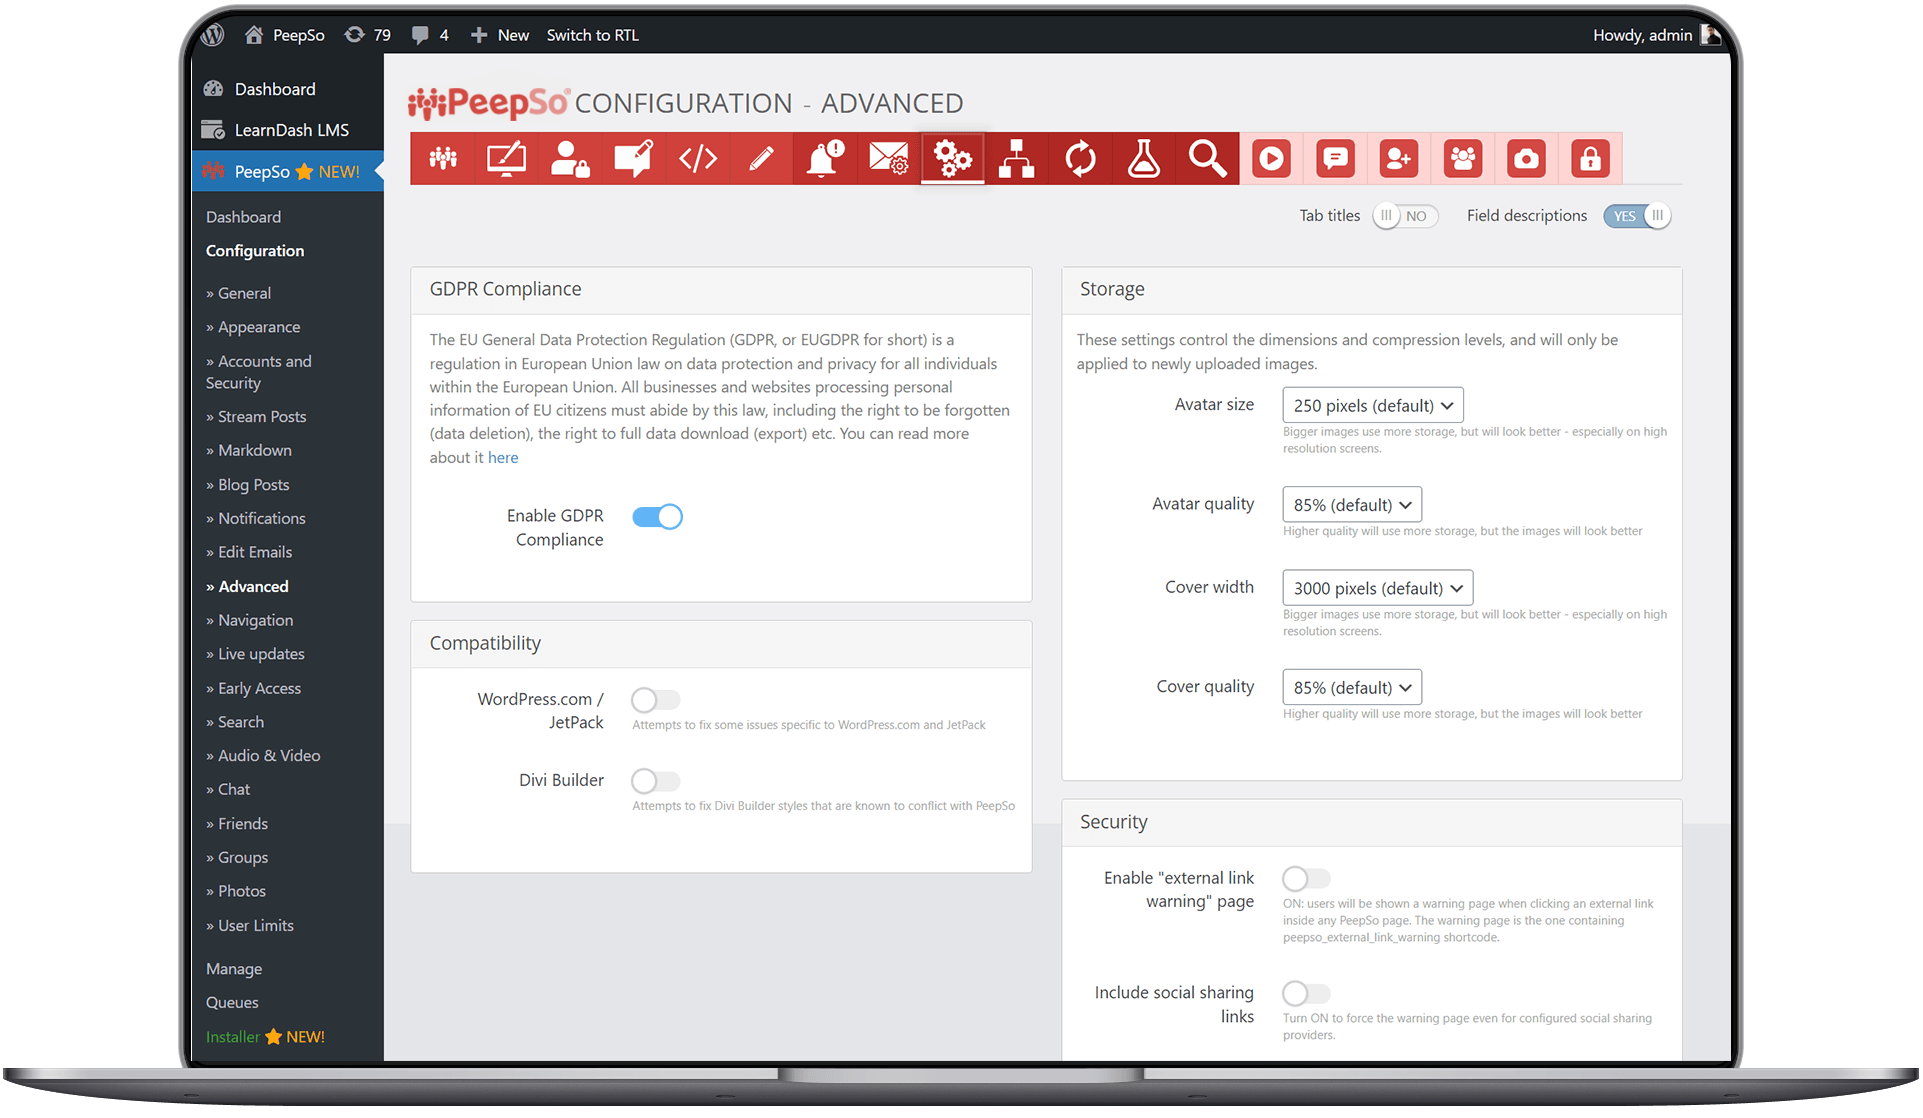Open the General config tab with people icon
Viewport: 1923px width, 1118px height.
click(443, 159)
